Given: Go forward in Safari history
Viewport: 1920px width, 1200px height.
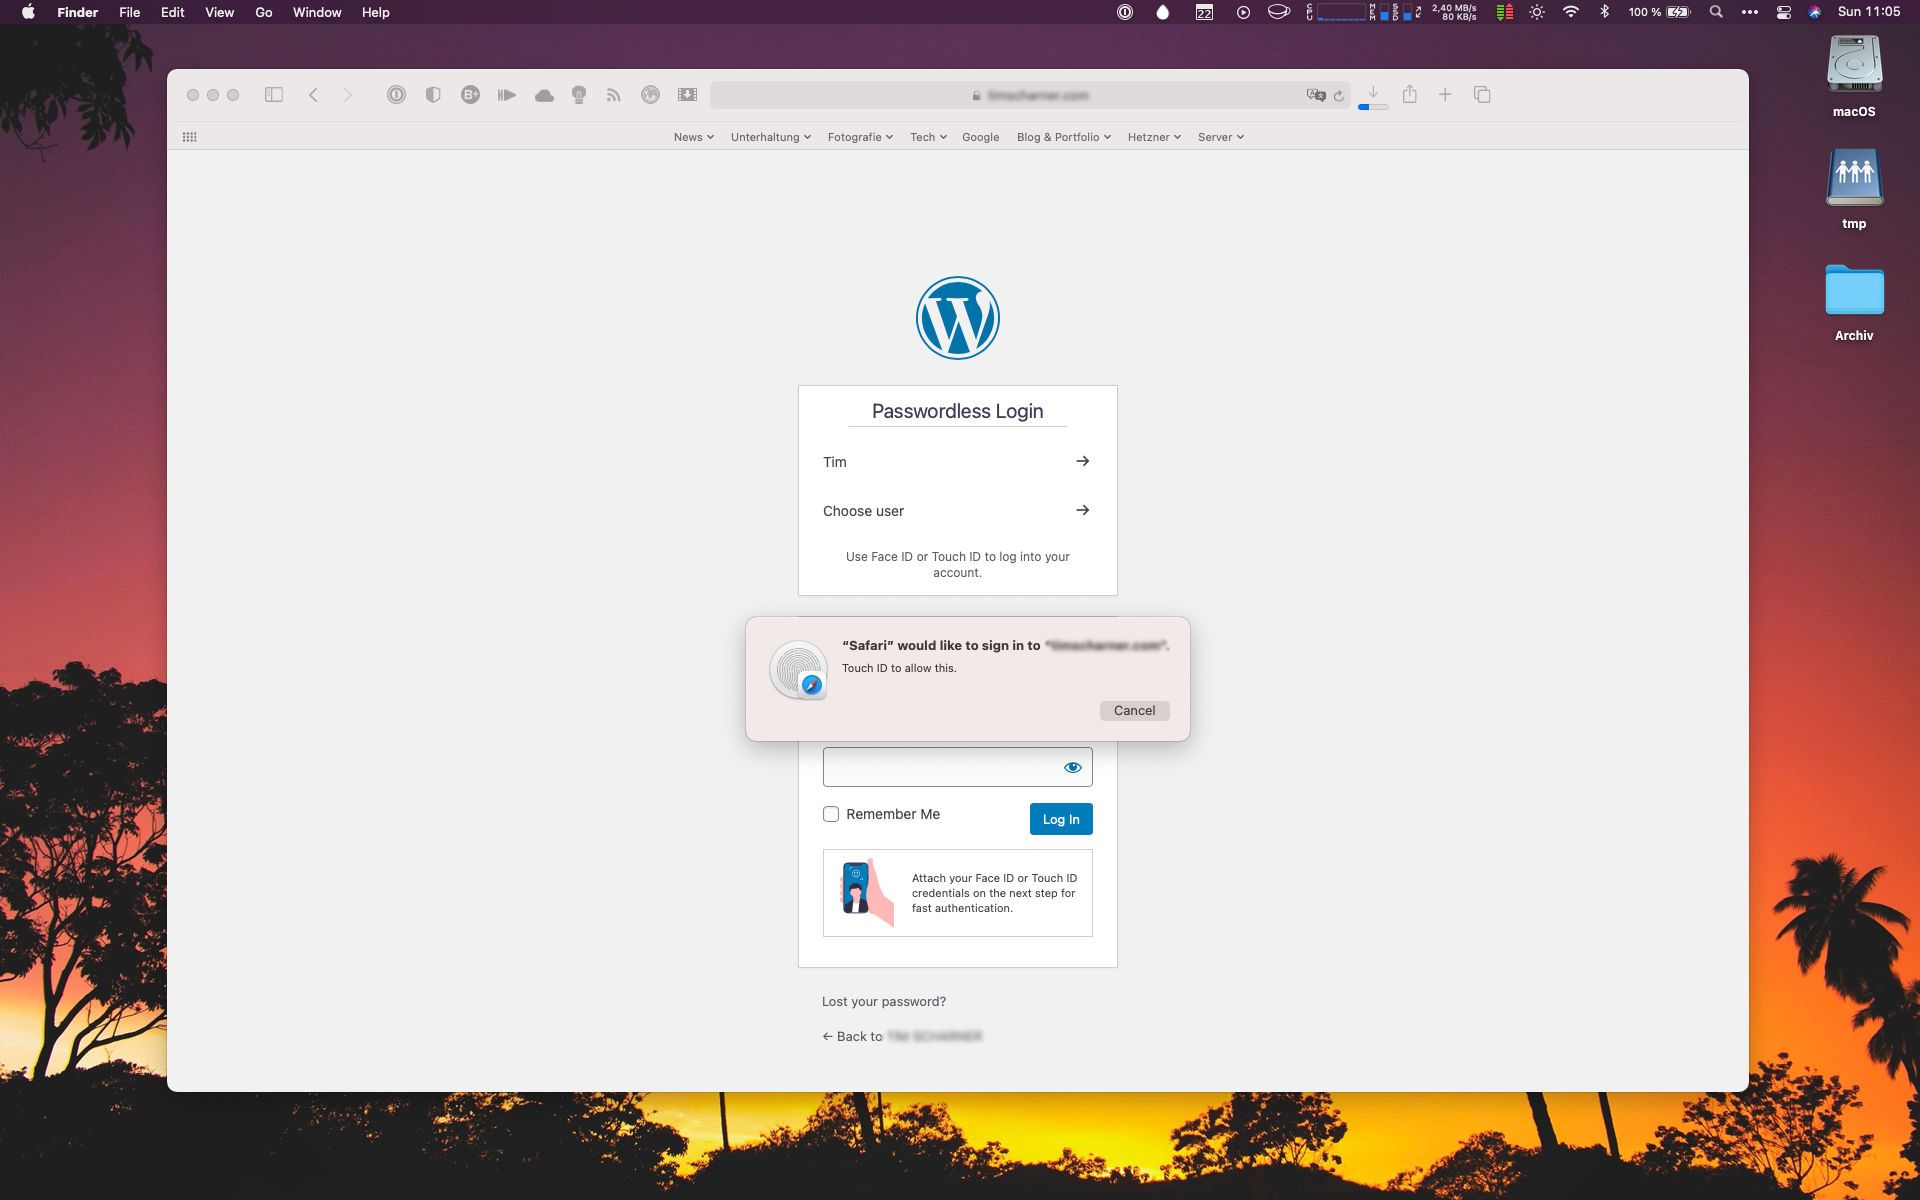Looking at the screenshot, I should tap(348, 95).
